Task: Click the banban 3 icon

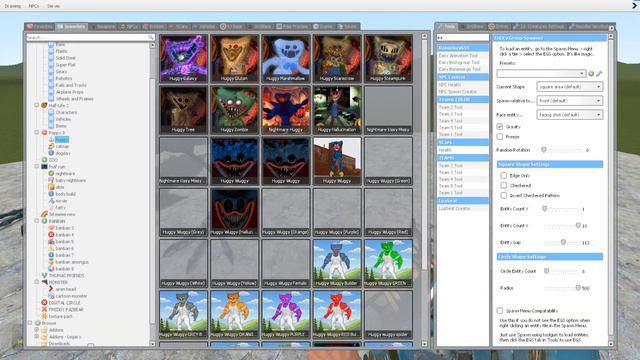Action: (x=51, y=228)
